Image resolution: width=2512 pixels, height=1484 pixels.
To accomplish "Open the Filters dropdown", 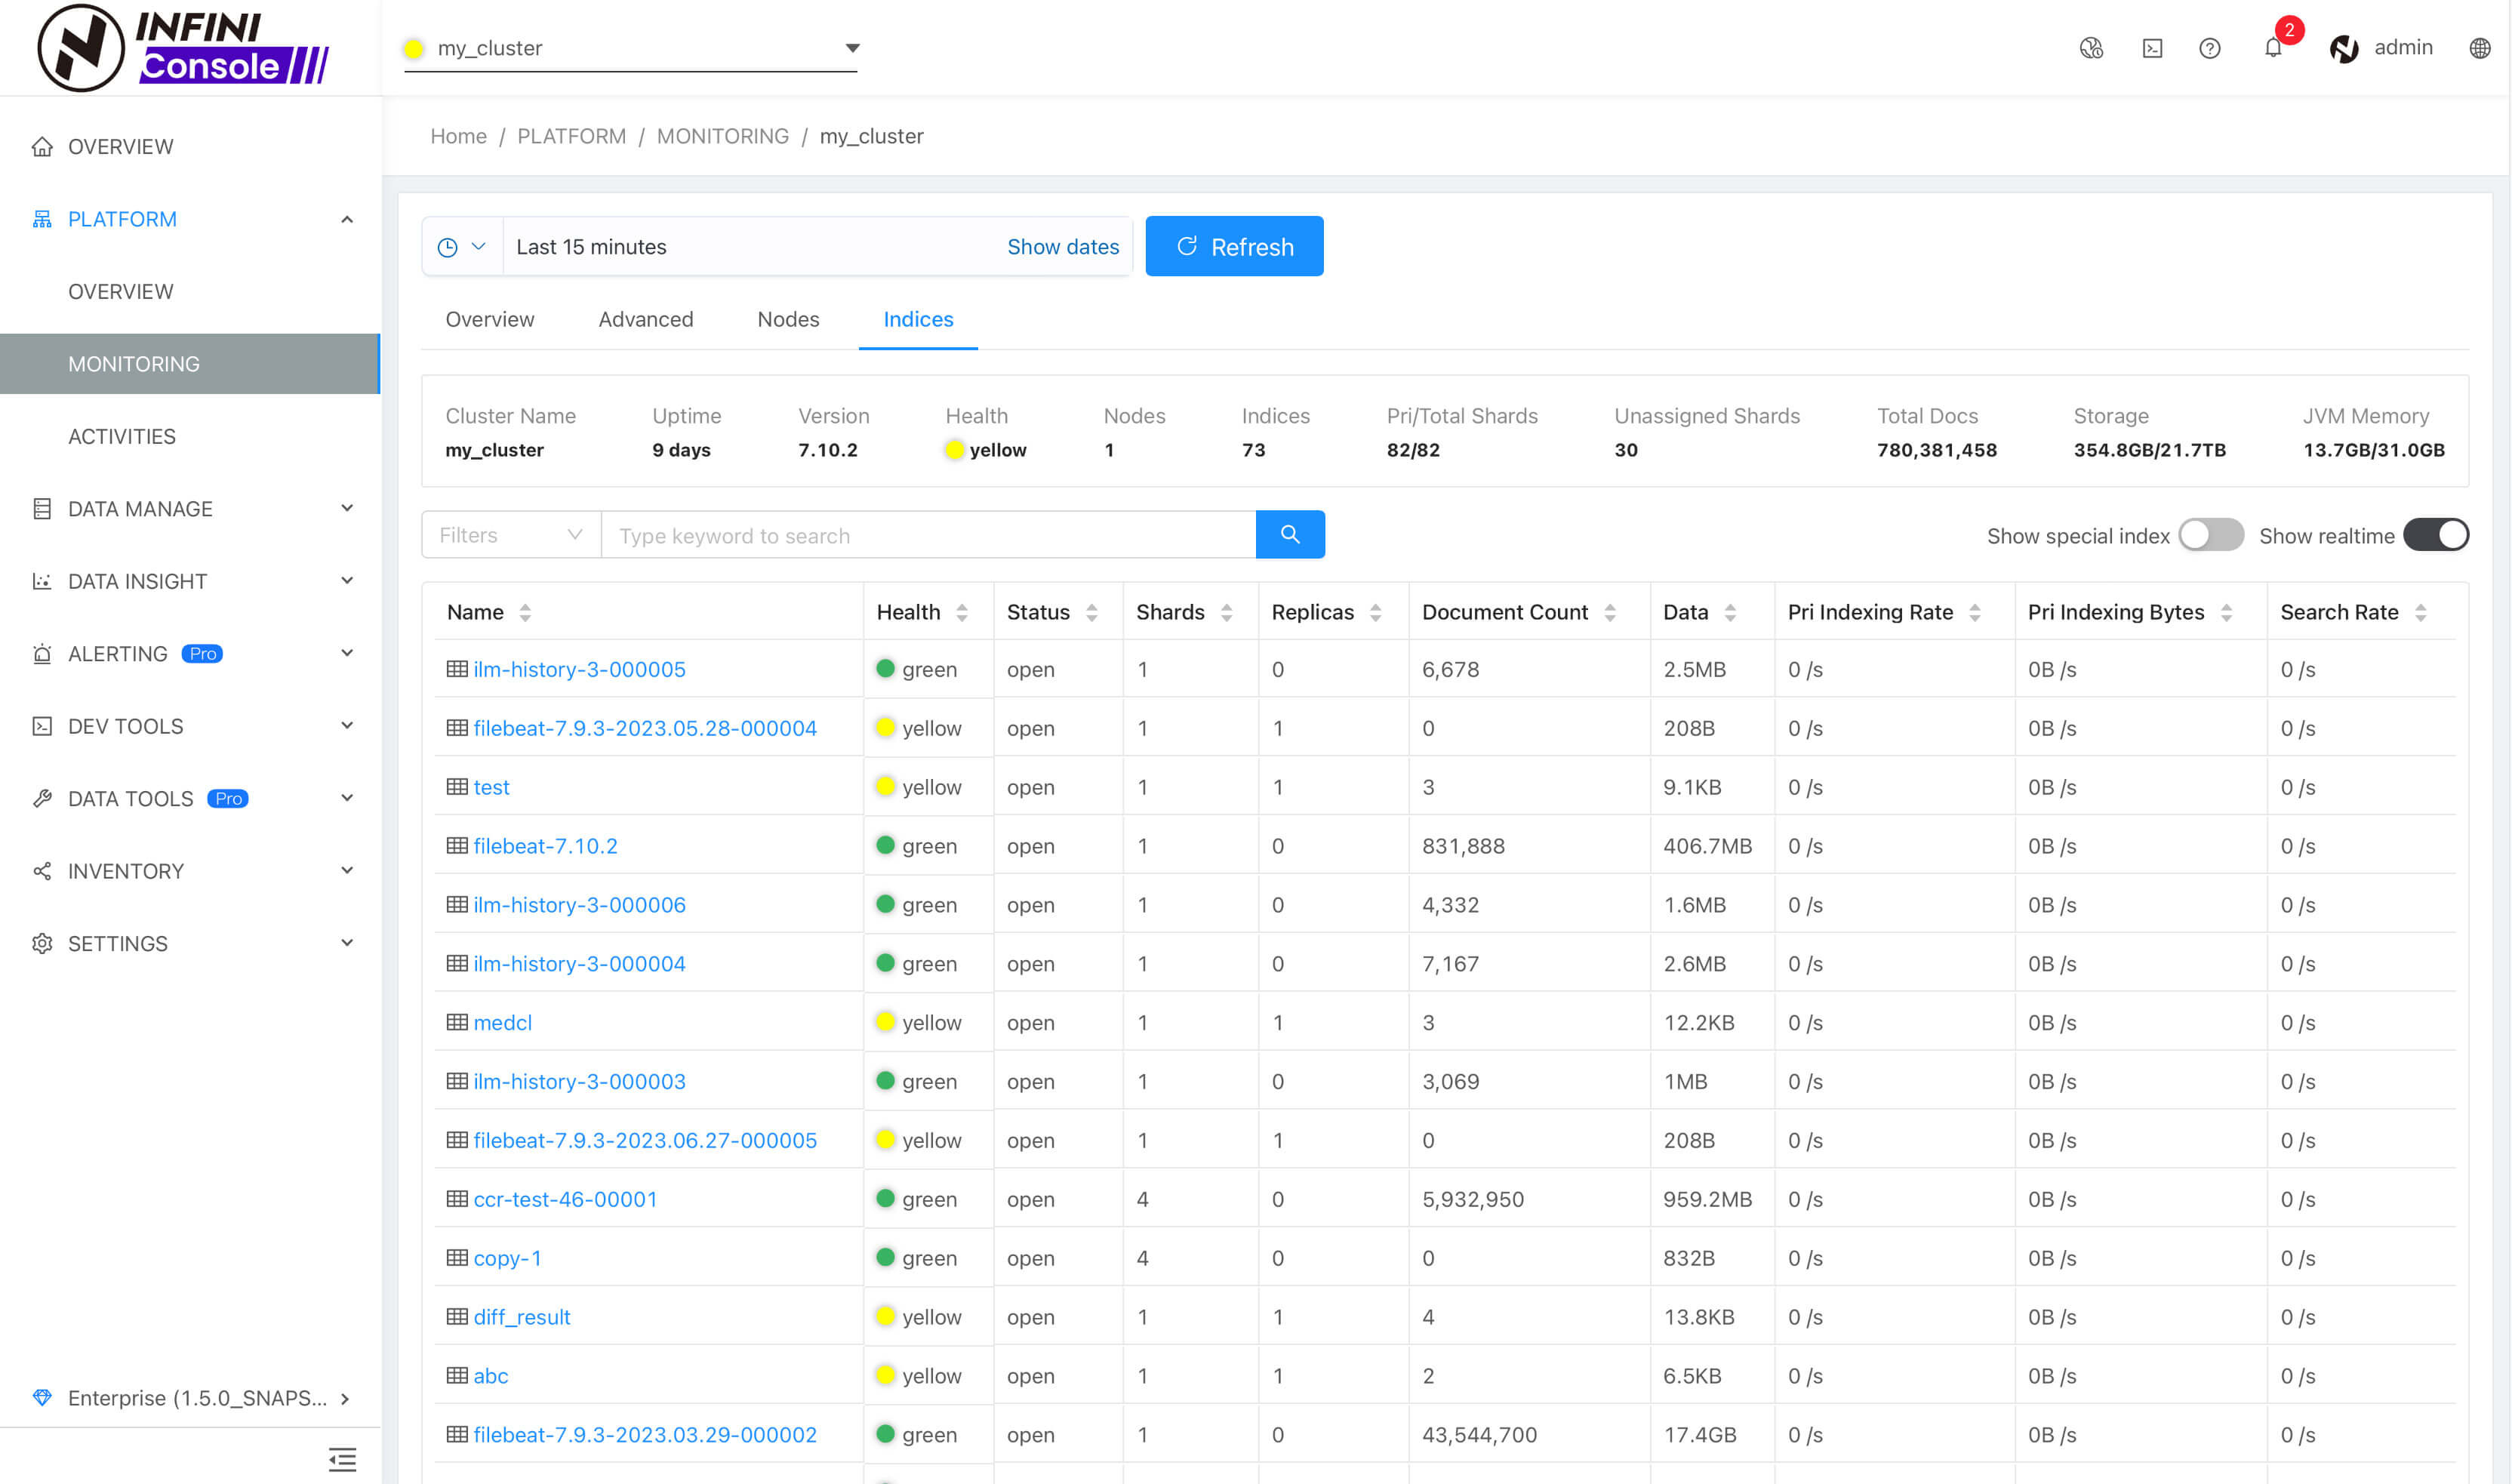I will point(511,535).
